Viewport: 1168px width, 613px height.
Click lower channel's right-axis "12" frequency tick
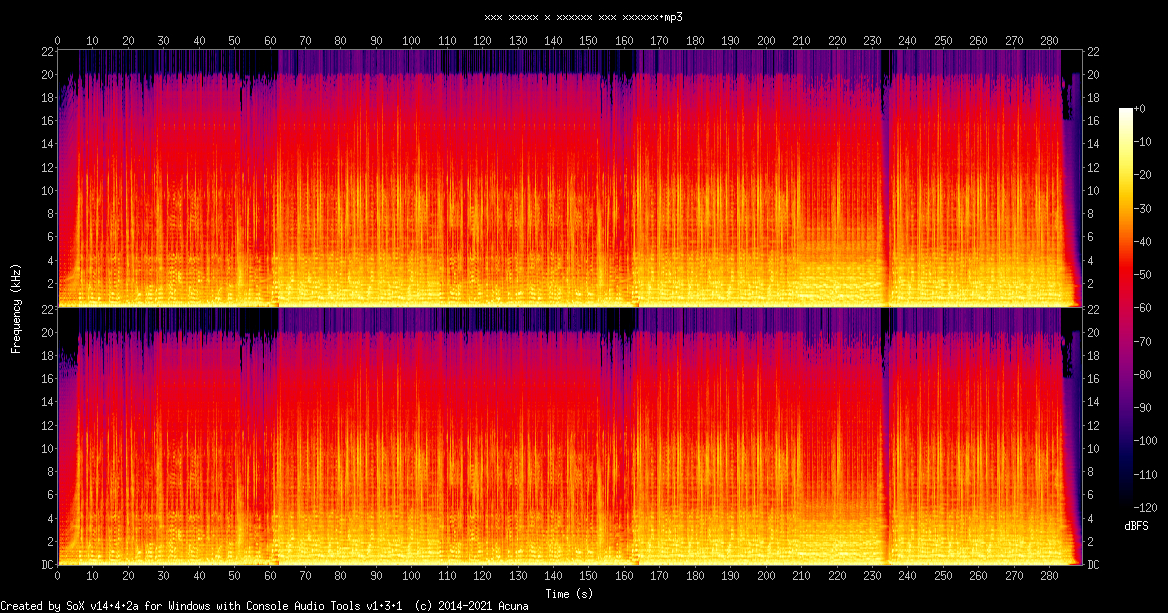1092,425
